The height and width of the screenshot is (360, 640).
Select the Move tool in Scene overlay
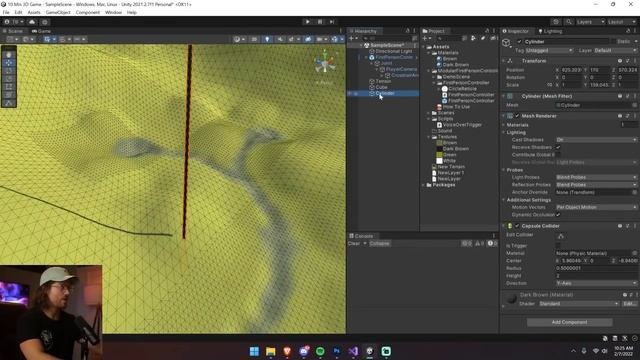pyautogui.click(x=9, y=62)
